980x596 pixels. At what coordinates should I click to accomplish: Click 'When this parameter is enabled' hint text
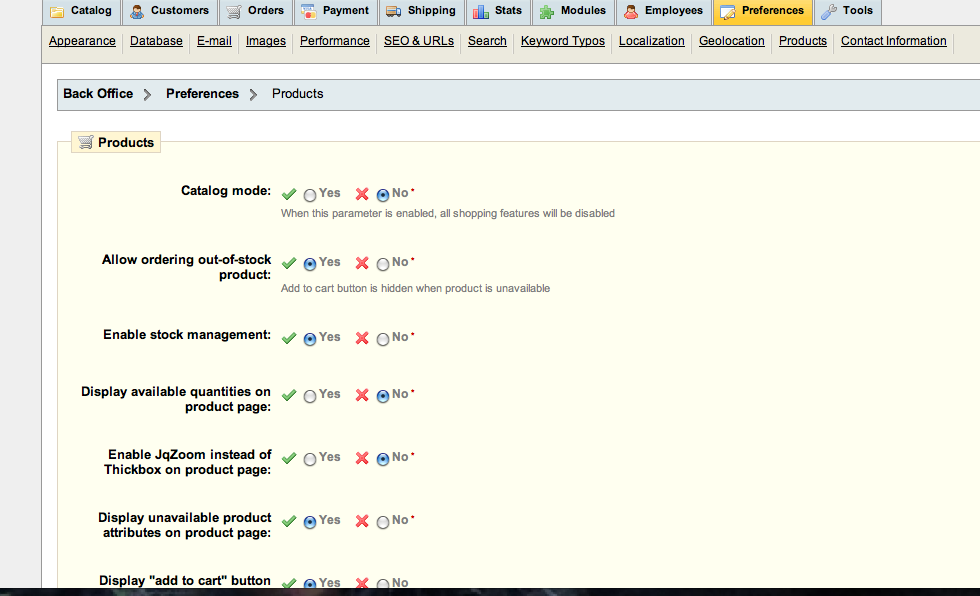click(x=448, y=213)
